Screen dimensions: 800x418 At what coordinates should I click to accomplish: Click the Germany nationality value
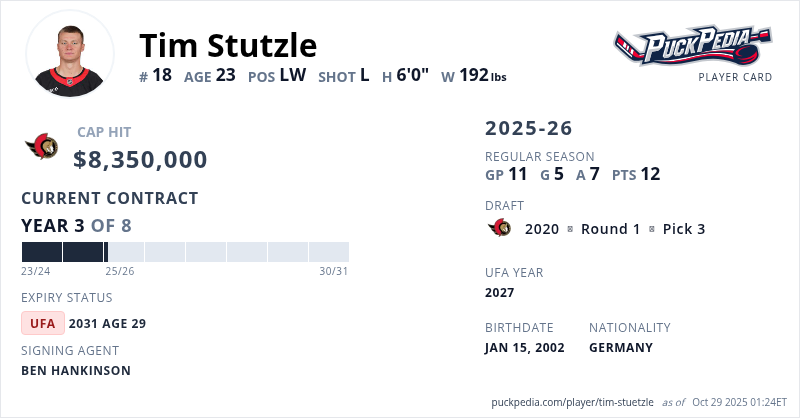pyautogui.click(x=621, y=348)
